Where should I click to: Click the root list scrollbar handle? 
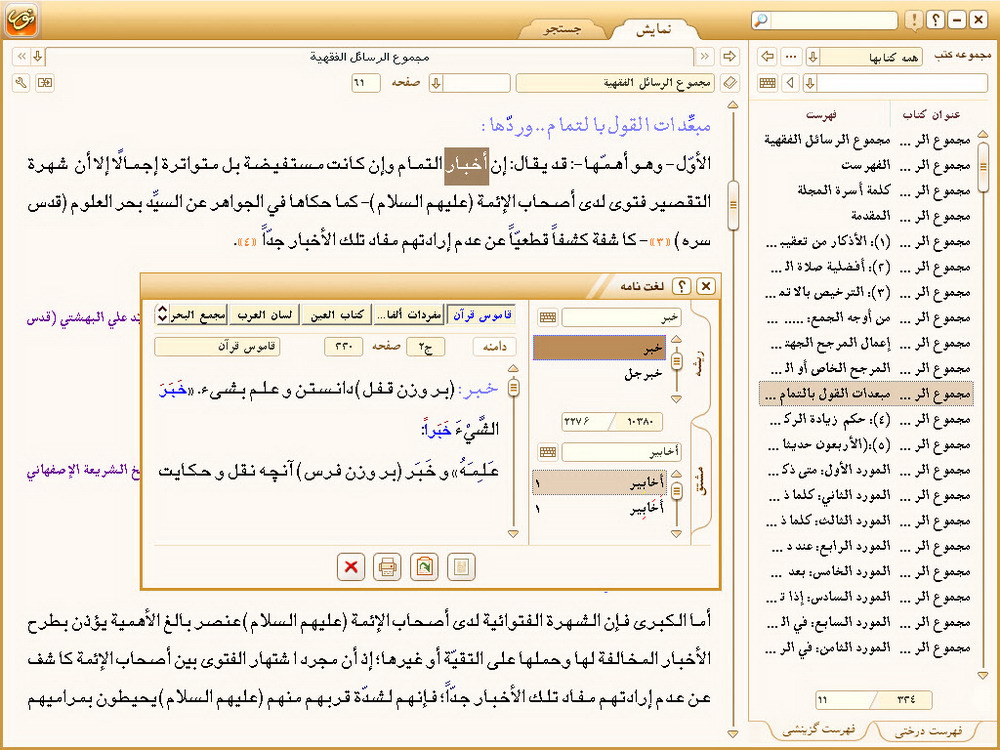coord(677,362)
